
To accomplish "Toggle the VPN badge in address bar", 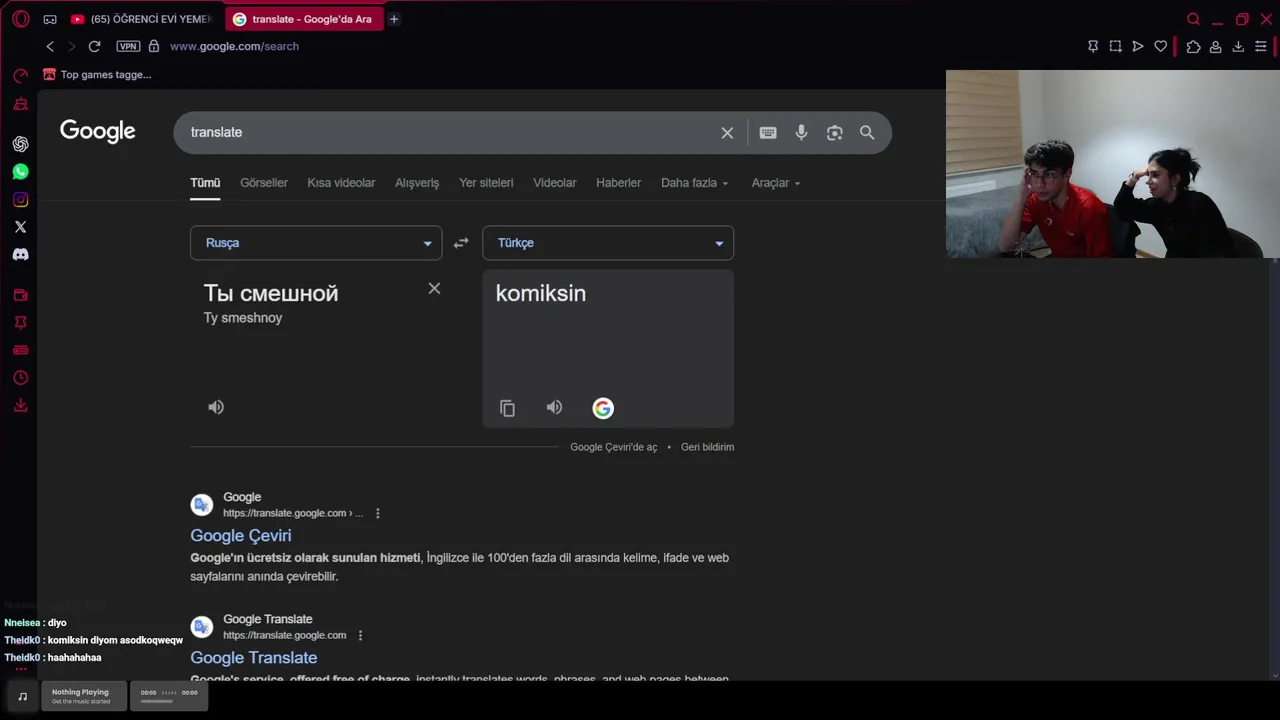I will (x=128, y=46).
